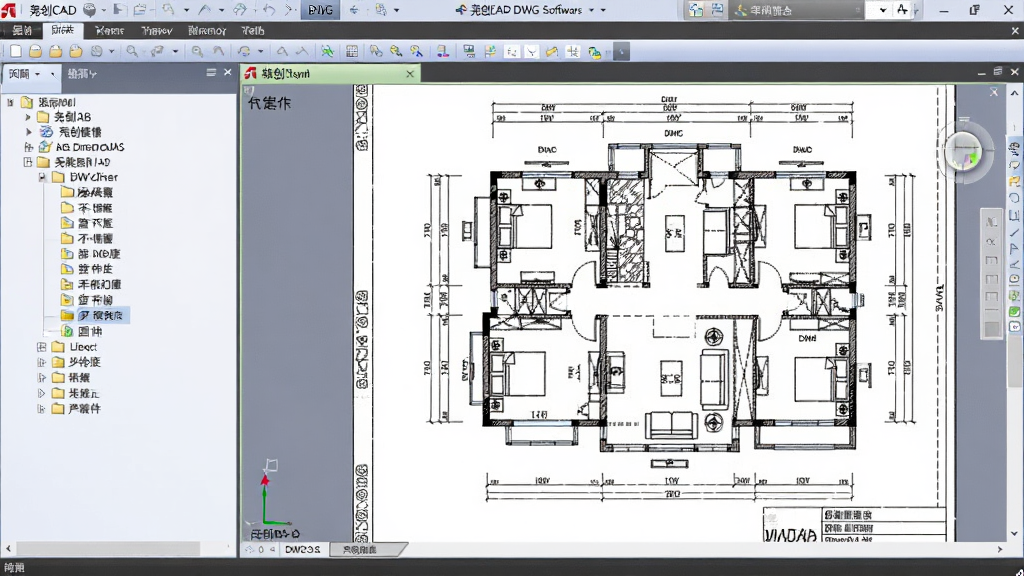Open the dropdown beside the globe title icon
Image resolution: width=1024 pixels, height=576 pixels.
tap(104, 10)
